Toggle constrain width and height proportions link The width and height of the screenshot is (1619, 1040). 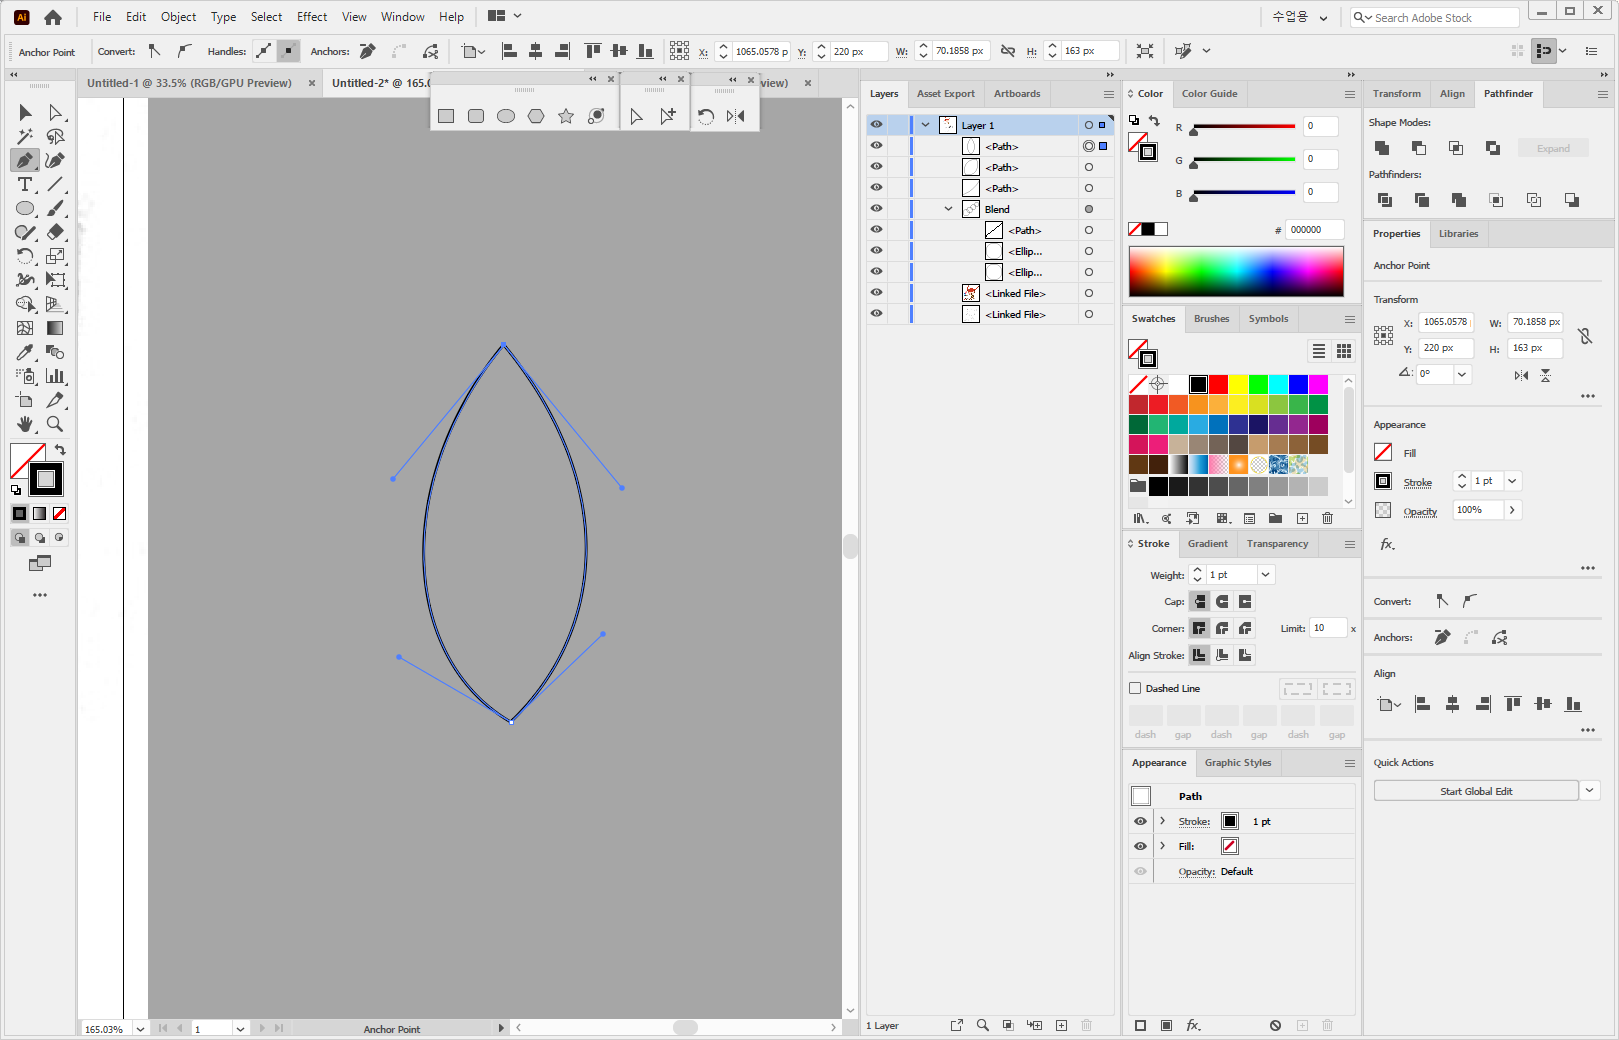[1585, 335]
